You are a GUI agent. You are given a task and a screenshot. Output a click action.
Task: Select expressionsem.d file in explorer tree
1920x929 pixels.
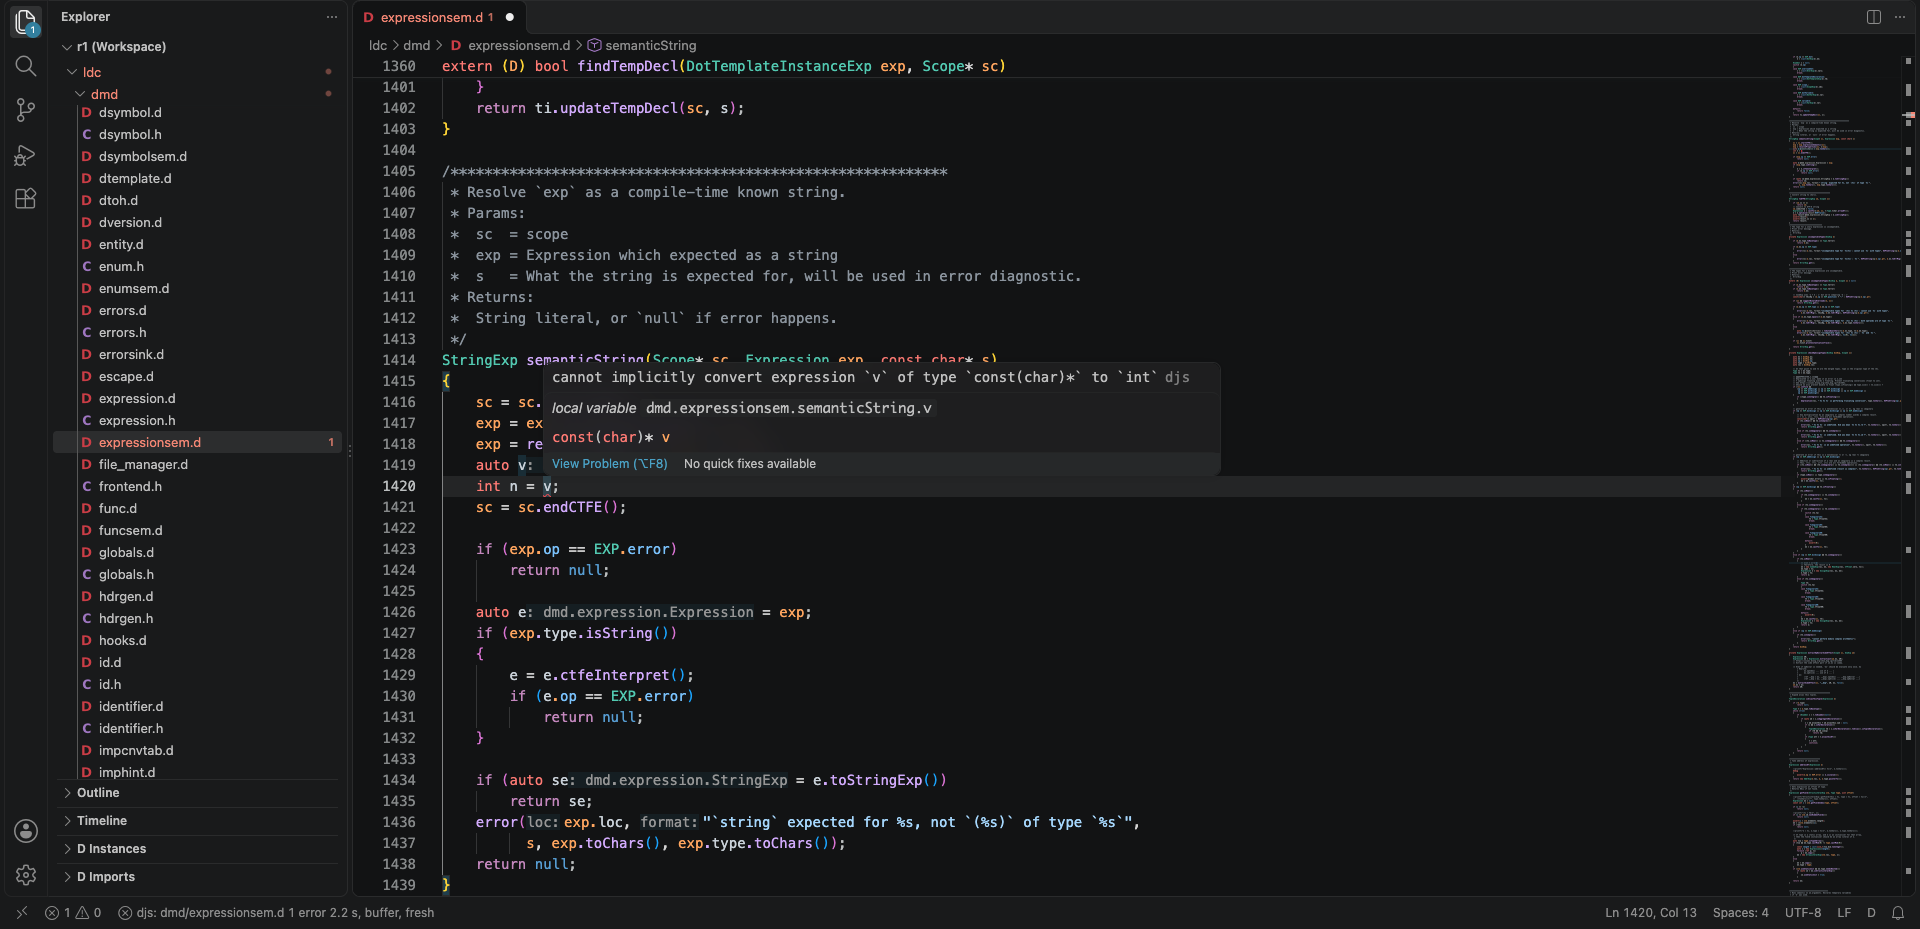click(197, 443)
